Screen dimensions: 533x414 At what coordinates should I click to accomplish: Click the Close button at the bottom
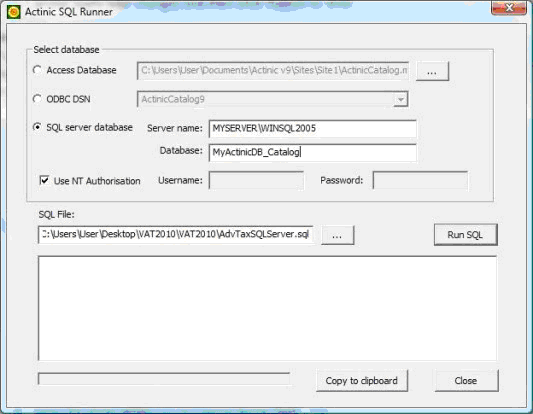tap(466, 381)
